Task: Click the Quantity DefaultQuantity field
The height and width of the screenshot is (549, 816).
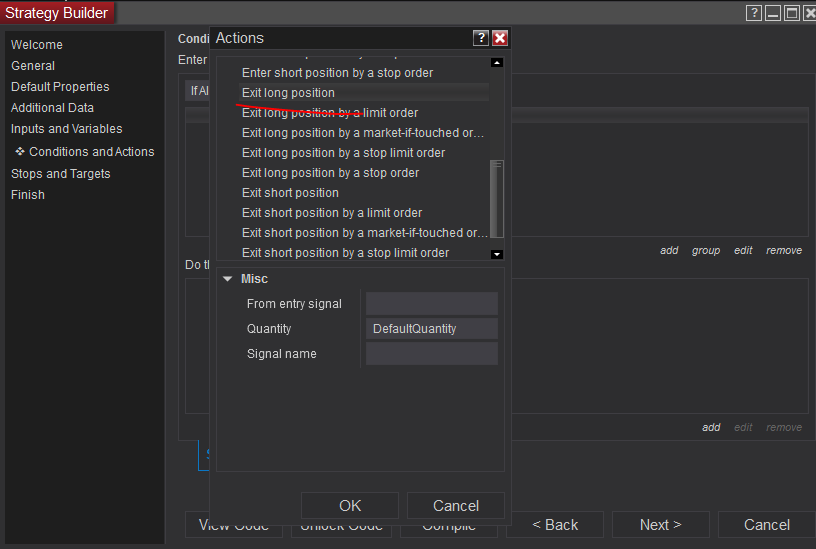Action: coord(431,329)
